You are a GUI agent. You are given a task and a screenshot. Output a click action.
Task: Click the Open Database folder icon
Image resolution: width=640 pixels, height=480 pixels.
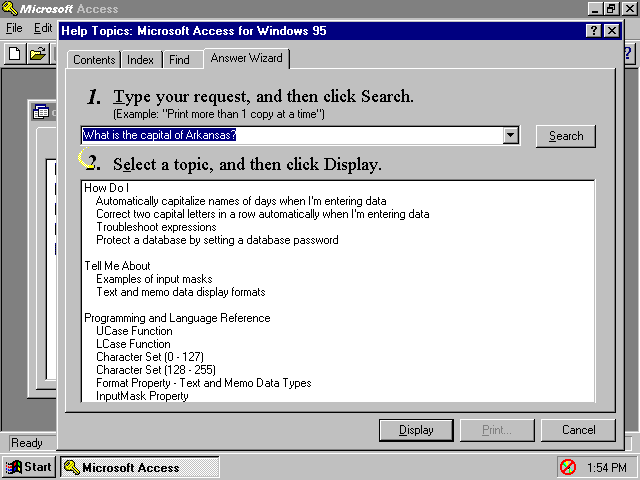pos(38,54)
